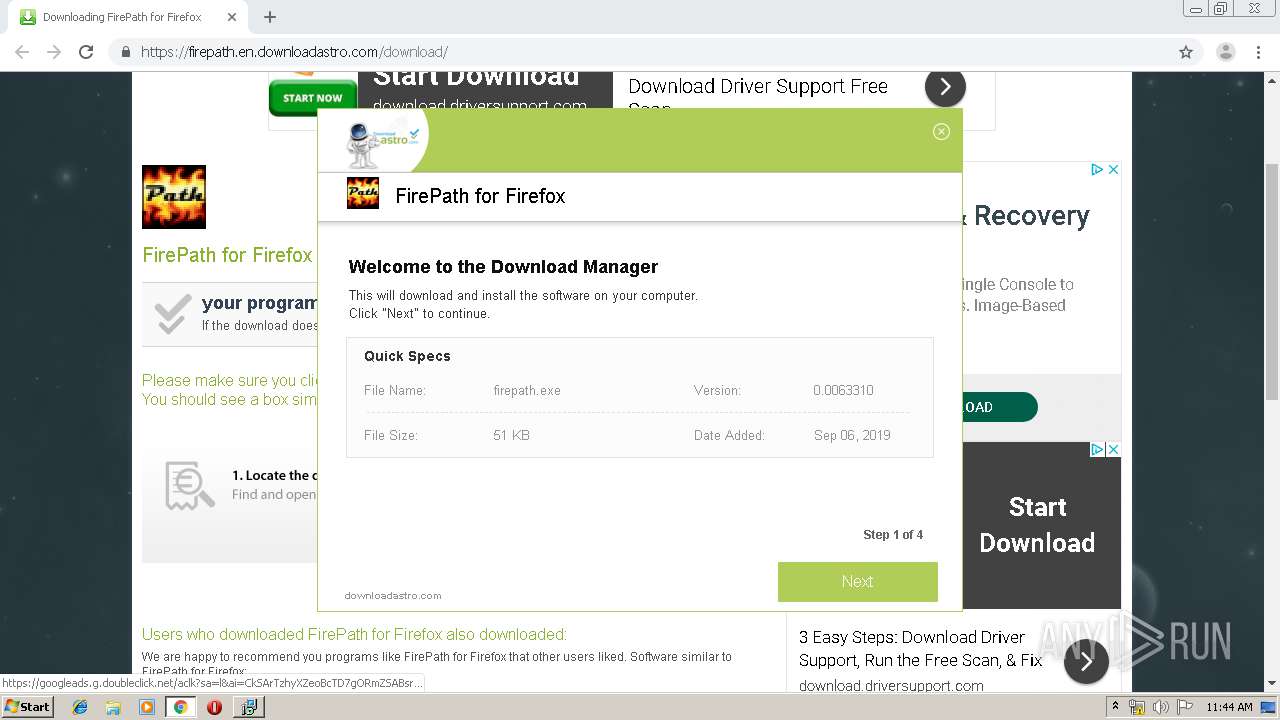Image resolution: width=1280 pixels, height=720 pixels.
Task: Show hidden system tray icons
Action: pos(1116,706)
